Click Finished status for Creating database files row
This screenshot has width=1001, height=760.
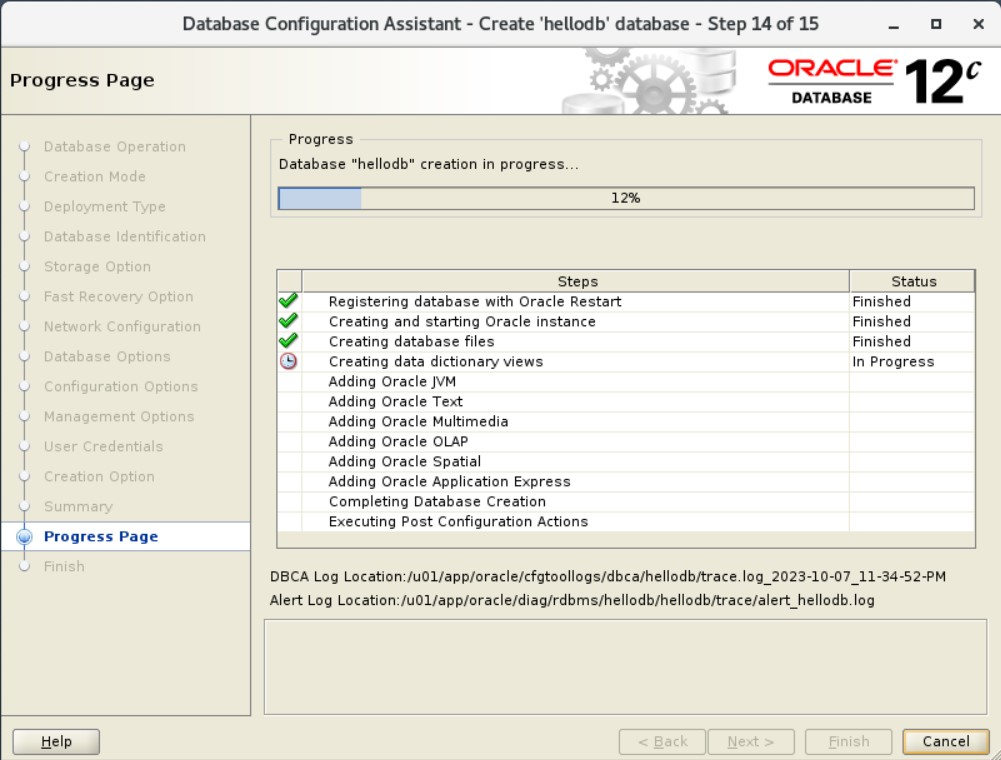click(x=912, y=341)
